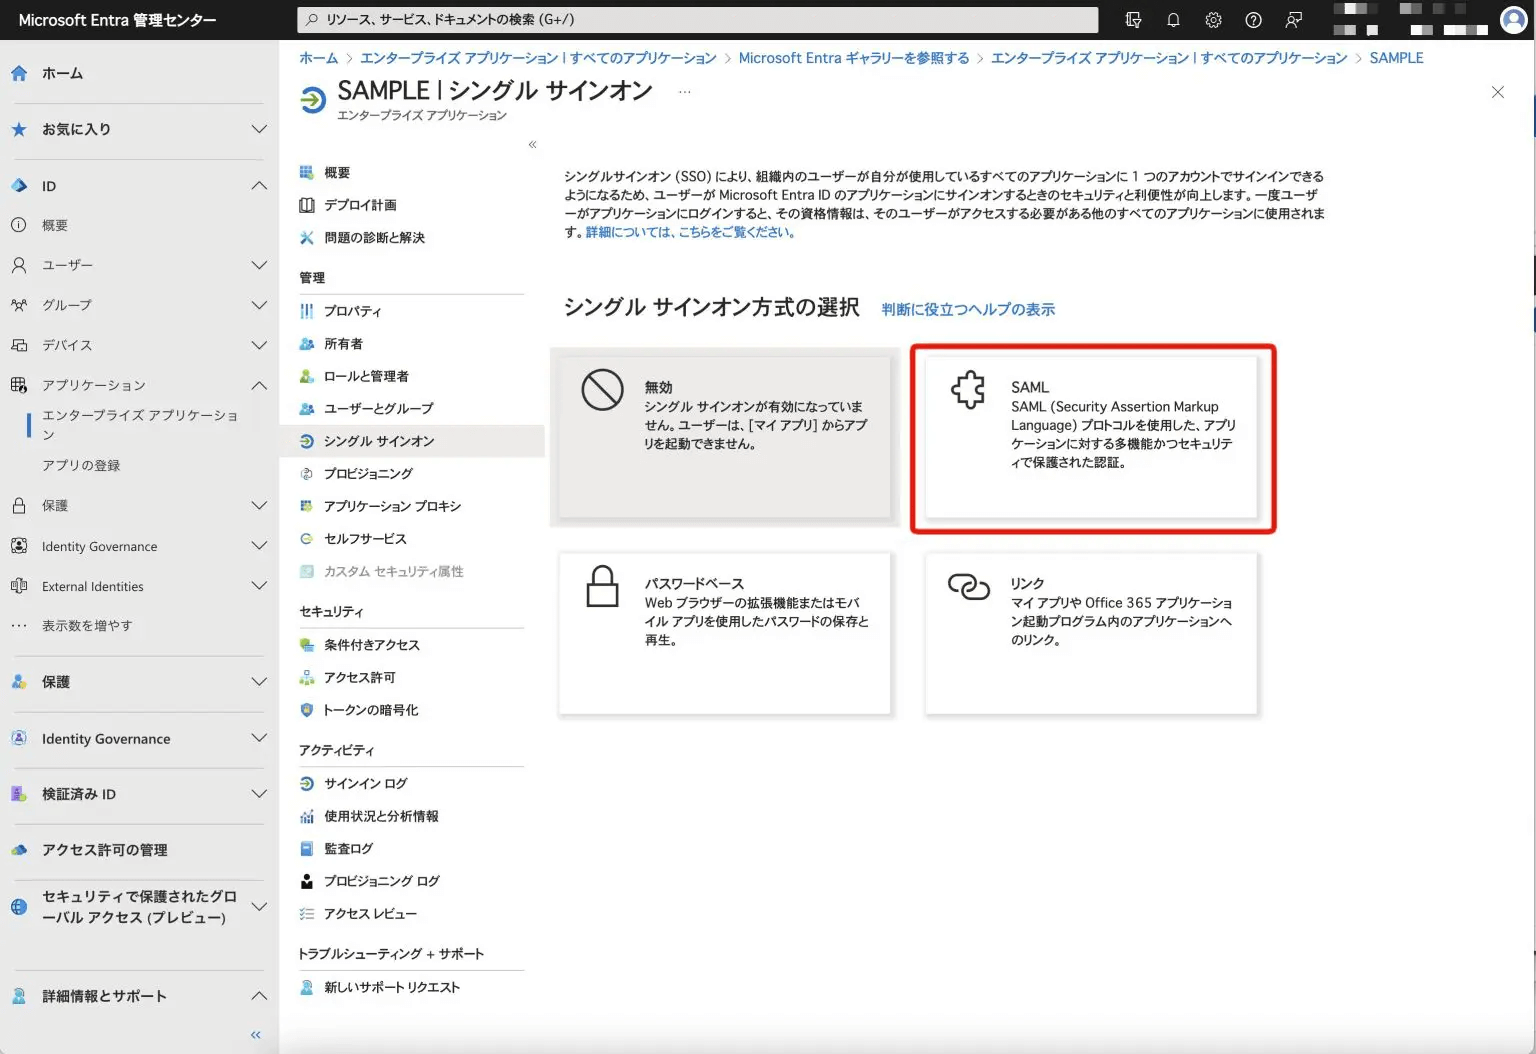Click the shield icon beside トークンの暗号化
The image size is (1536, 1054).
(x=307, y=710)
